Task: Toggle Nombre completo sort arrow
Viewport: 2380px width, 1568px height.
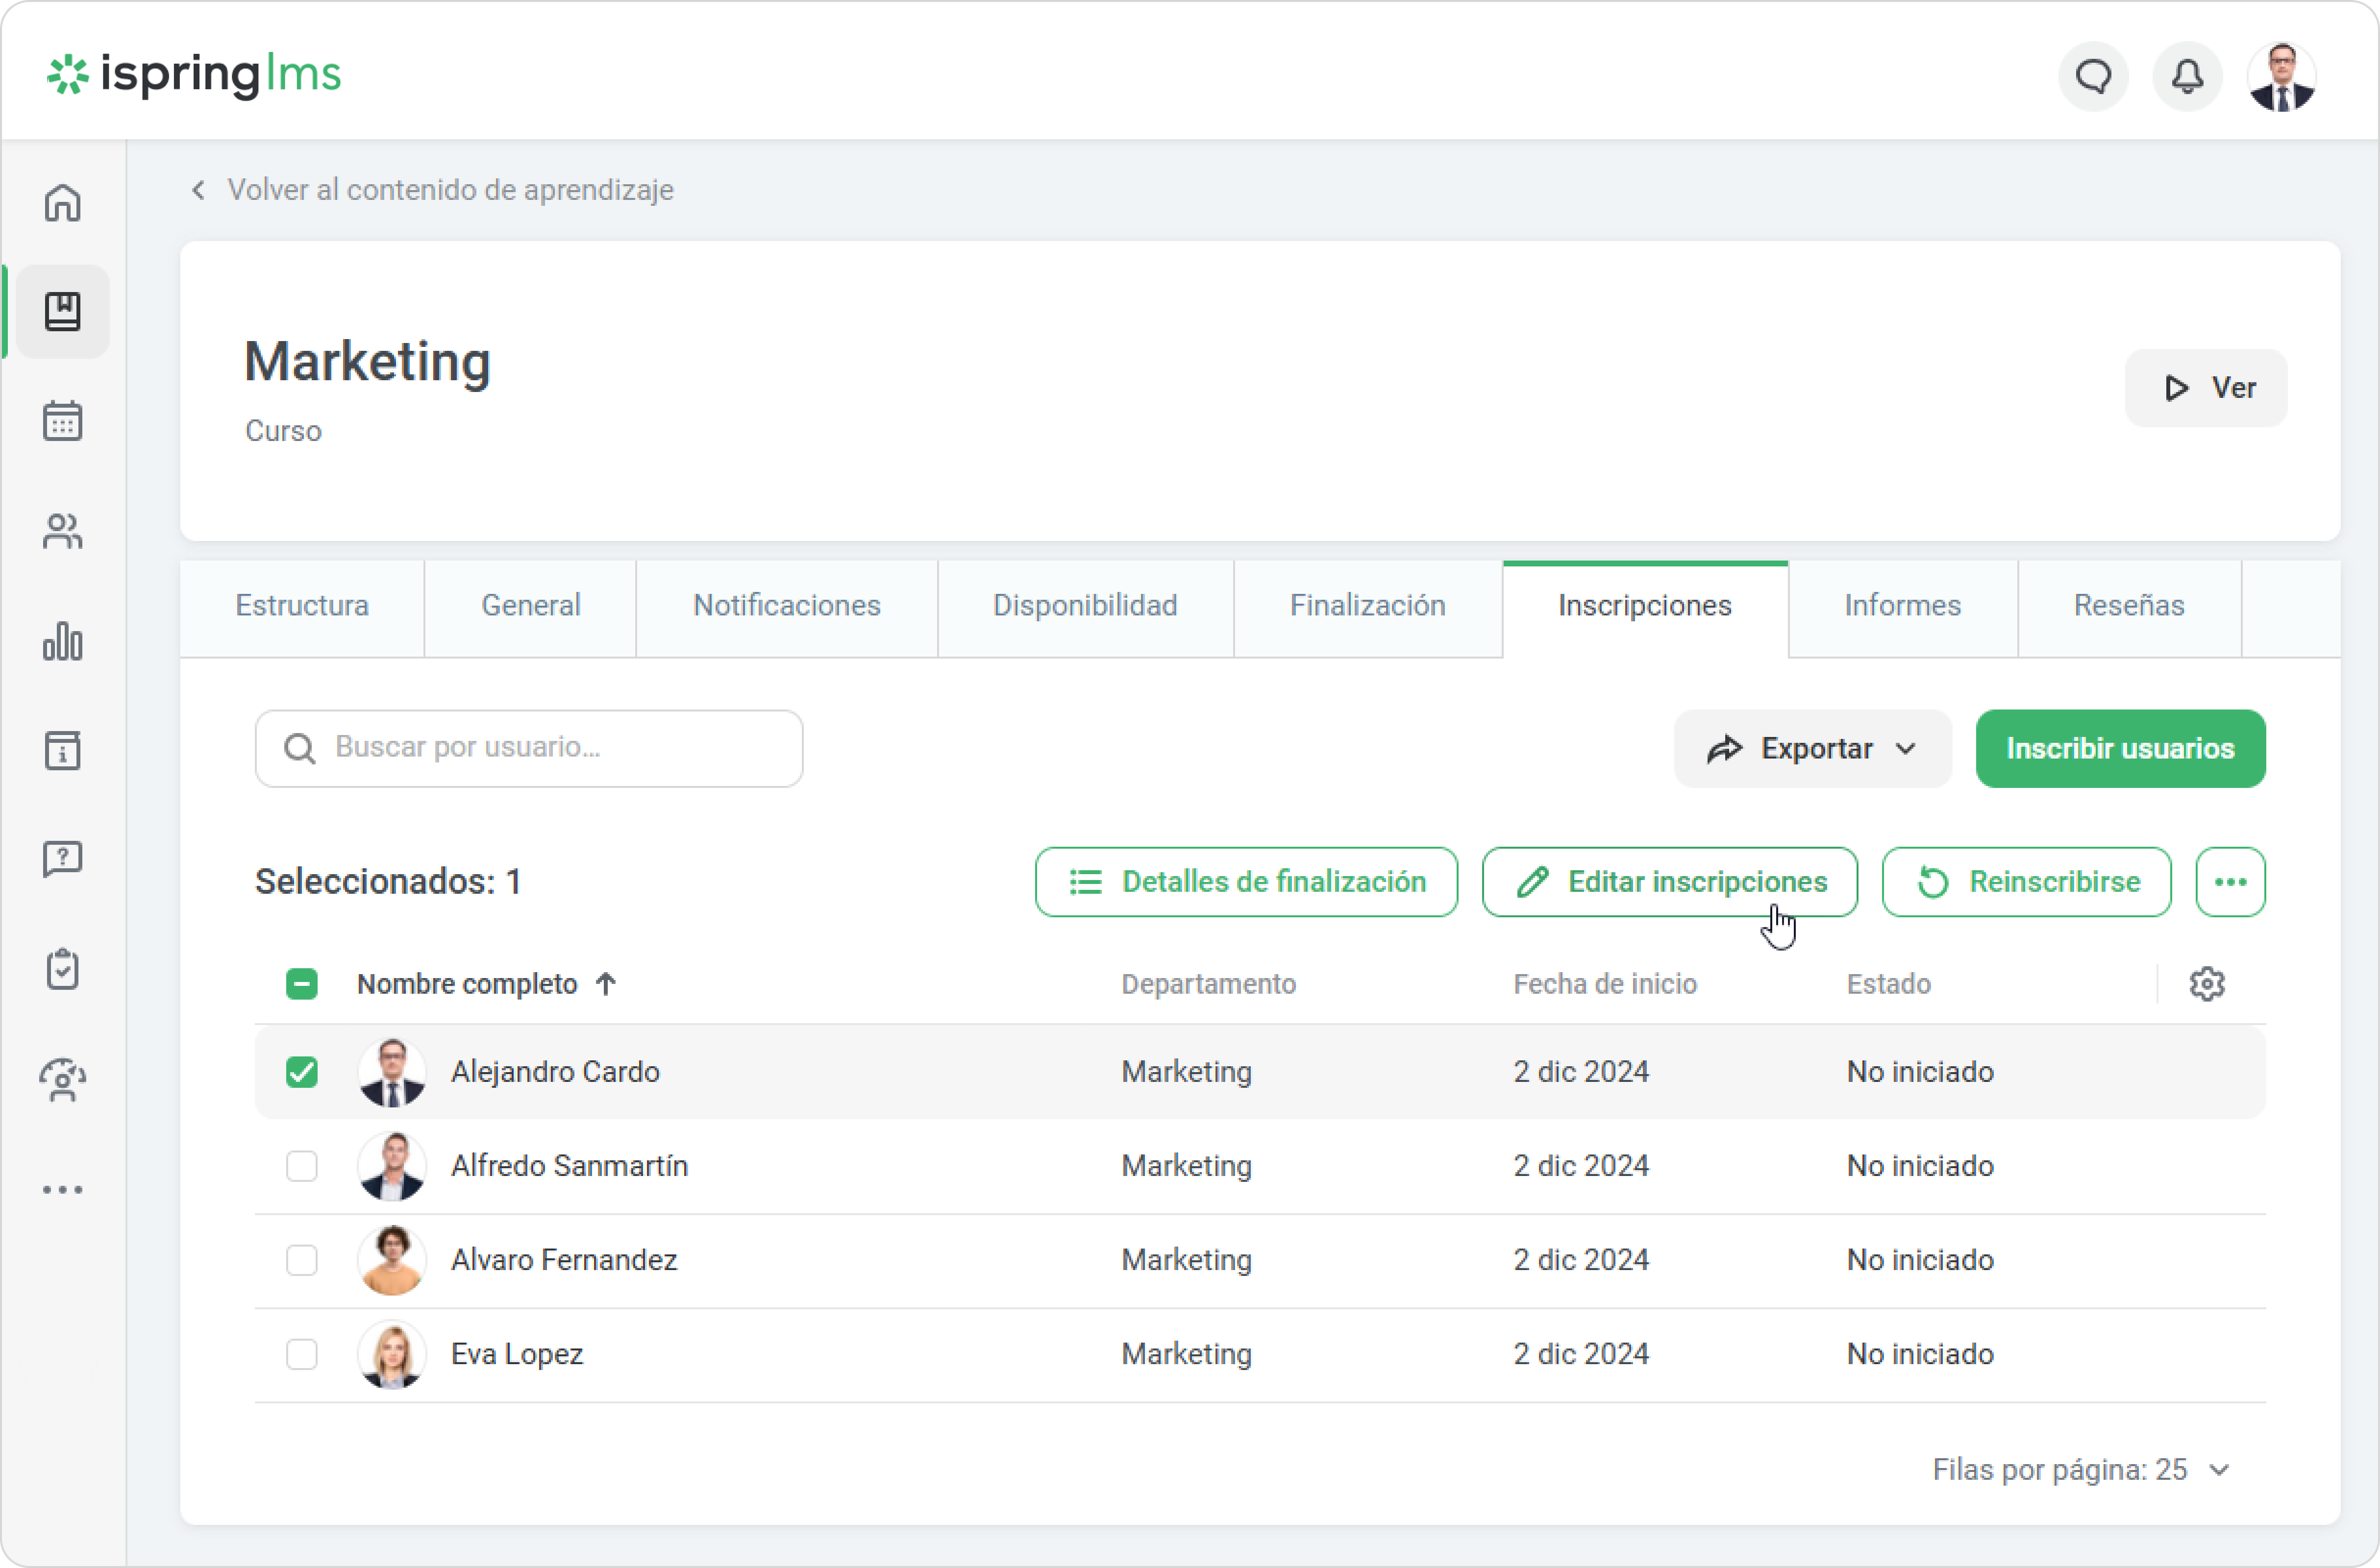Action: tap(606, 984)
